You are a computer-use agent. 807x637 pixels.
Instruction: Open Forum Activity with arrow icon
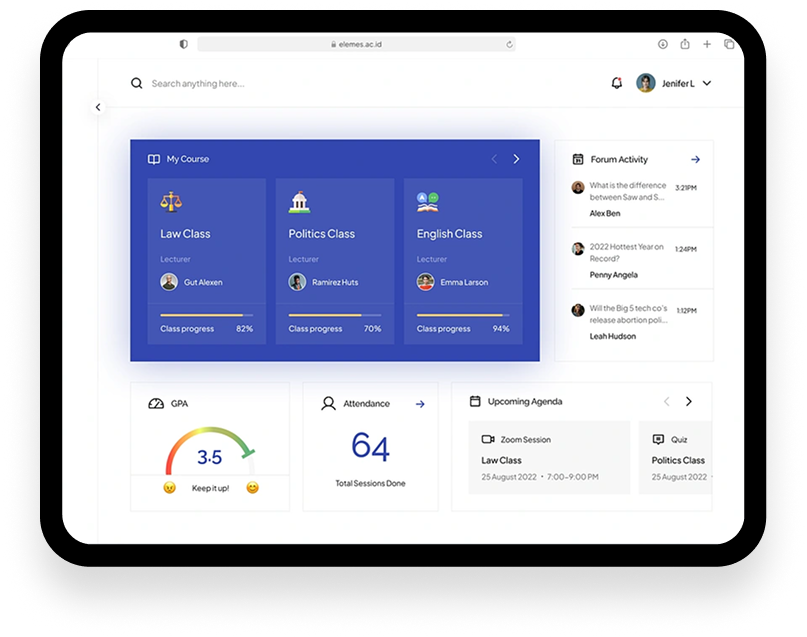695,159
